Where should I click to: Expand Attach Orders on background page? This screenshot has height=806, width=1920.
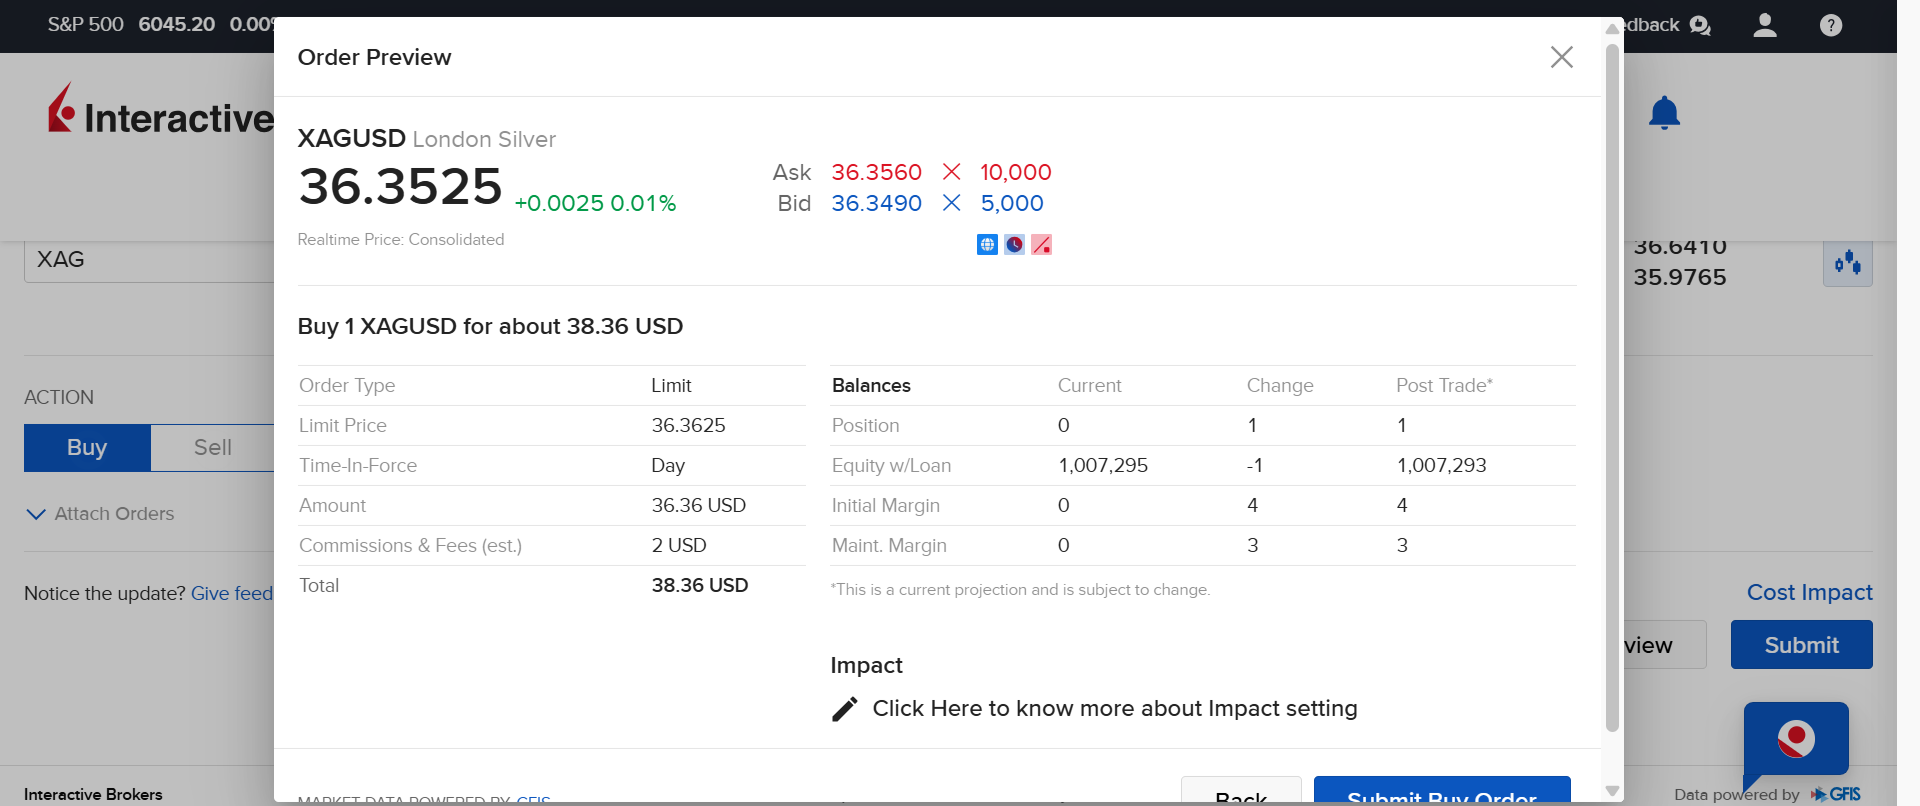tap(100, 514)
